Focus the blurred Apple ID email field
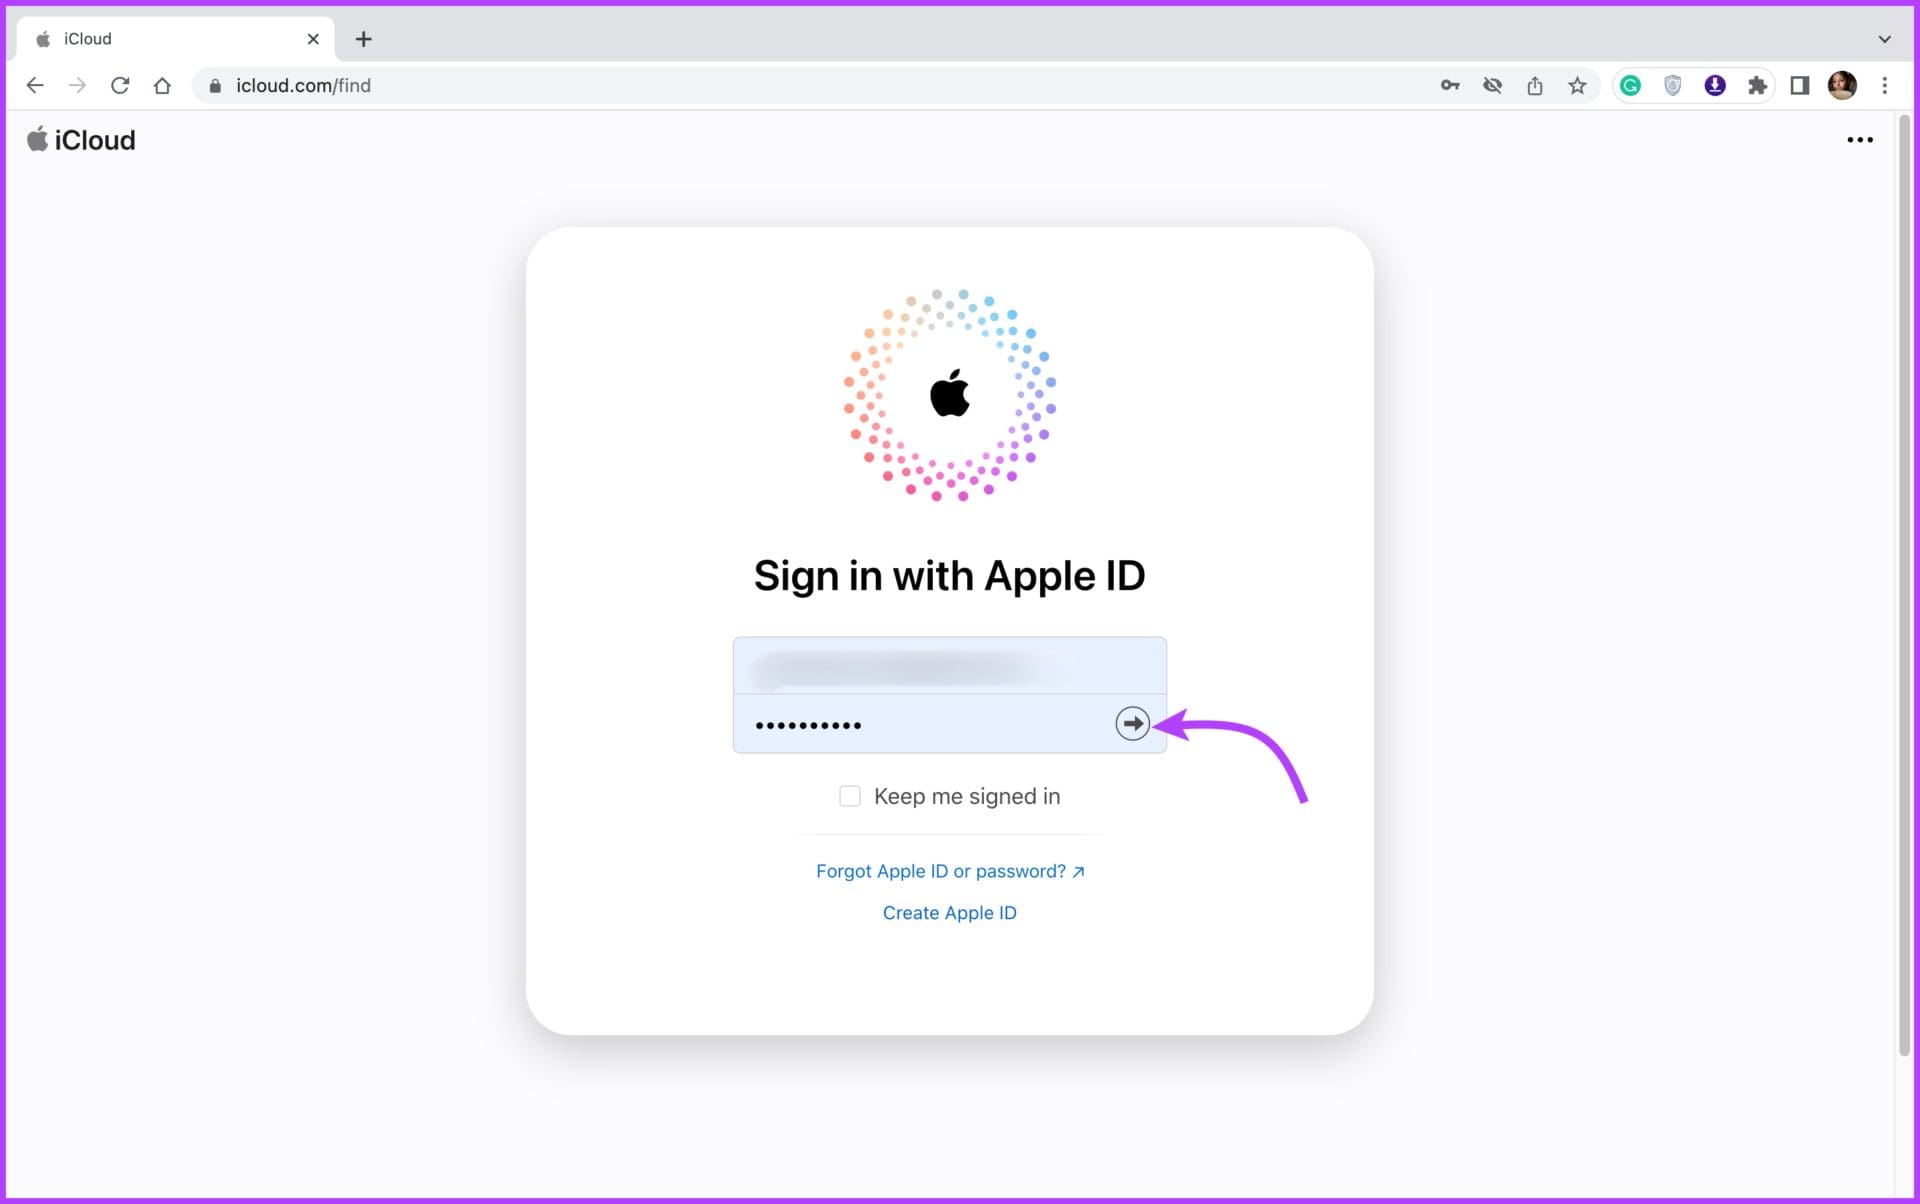Viewport: 1920px width, 1204px height. (x=950, y=666)
